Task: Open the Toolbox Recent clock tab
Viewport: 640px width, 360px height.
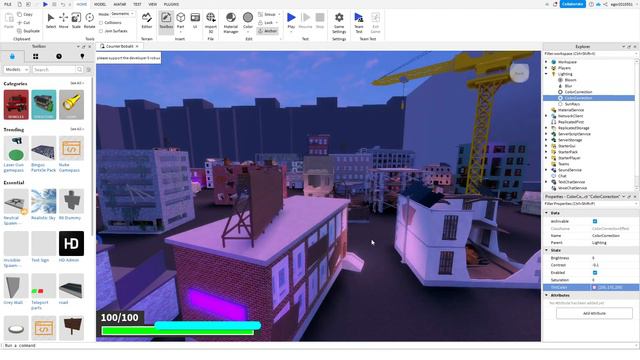Action: pos(59,56)
